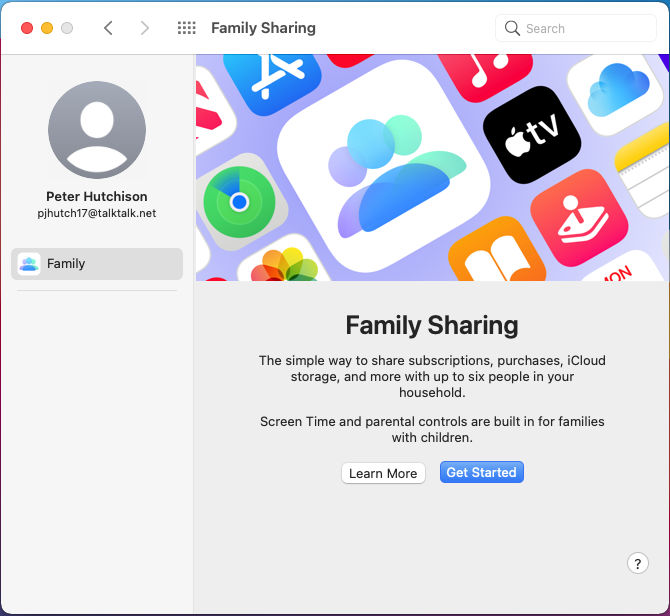670x616 pixels.
Task: Show all preferences via grid icon
Action: [x=186, y=28]
